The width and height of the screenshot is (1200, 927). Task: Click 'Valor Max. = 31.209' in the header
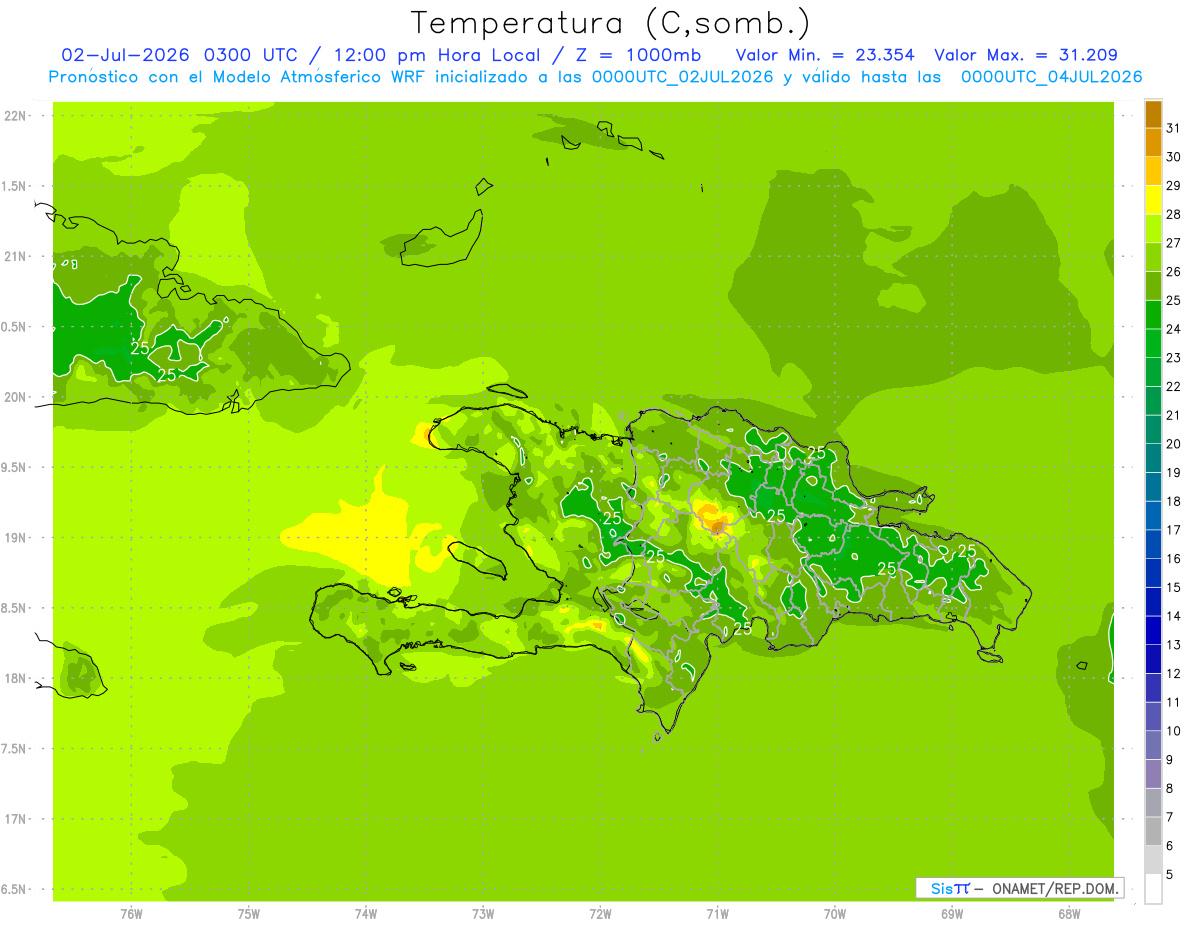1026,55
